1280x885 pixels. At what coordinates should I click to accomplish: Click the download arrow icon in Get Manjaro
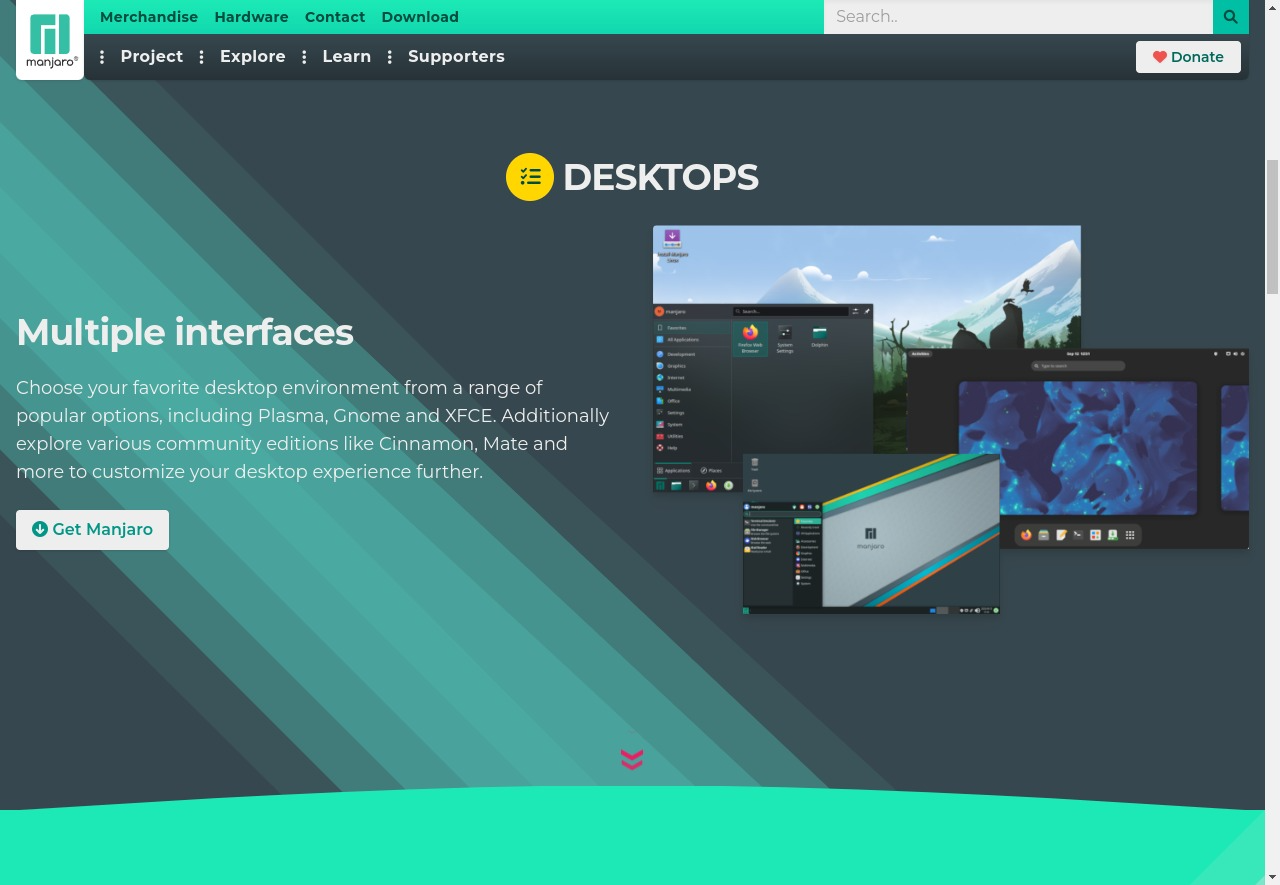coord(40,529)
